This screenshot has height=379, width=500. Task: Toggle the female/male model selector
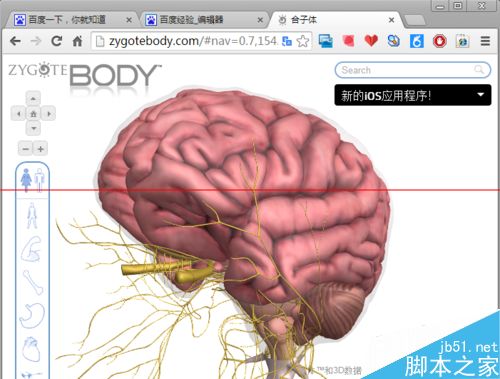point(32,180)
